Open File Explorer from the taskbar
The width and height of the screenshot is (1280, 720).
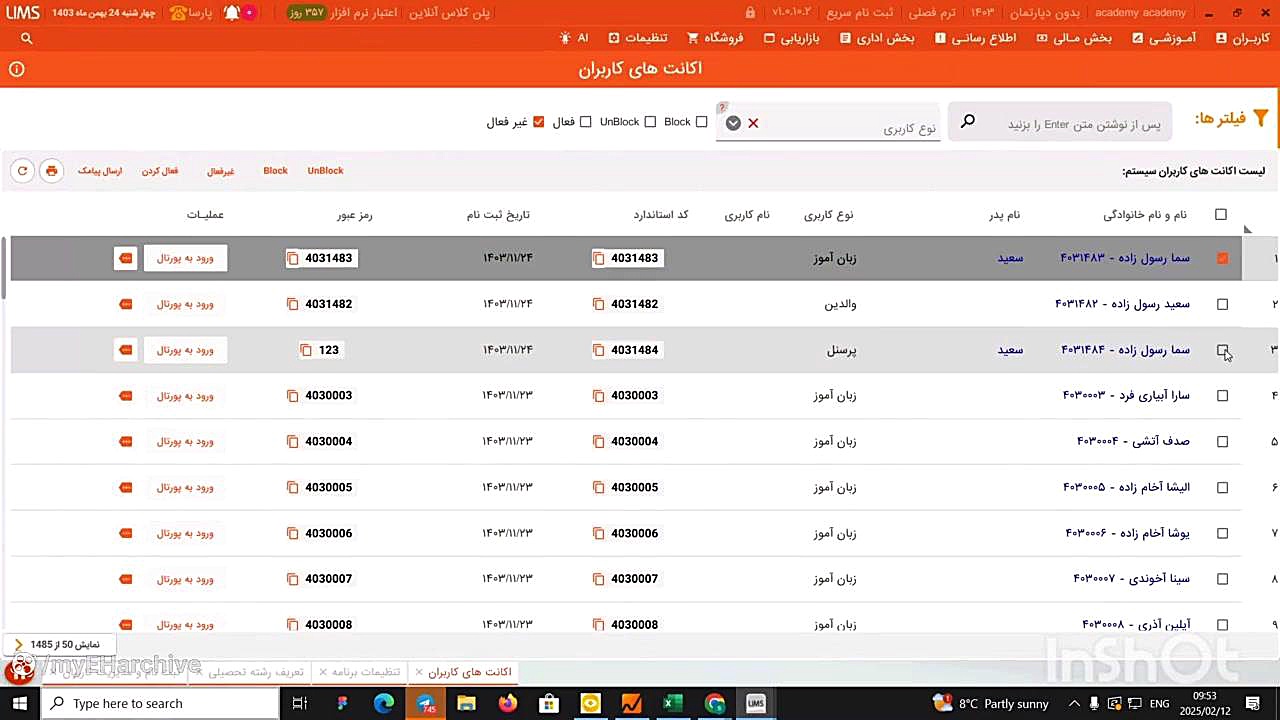click(466, 704)
